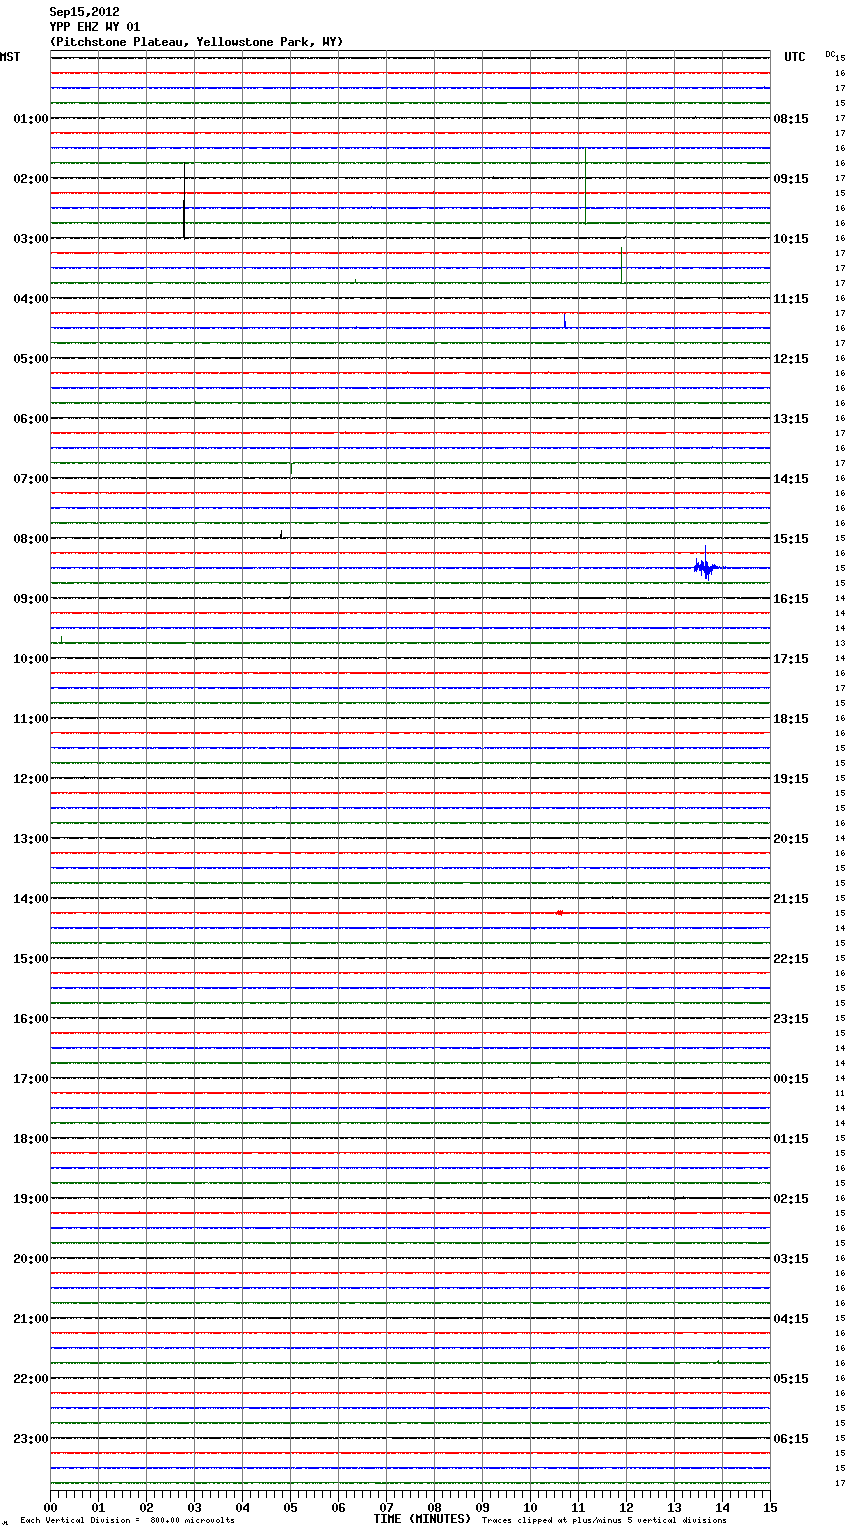
Task: Click the 04:15 UTC time label
Action: click(x=791, y=1319)
